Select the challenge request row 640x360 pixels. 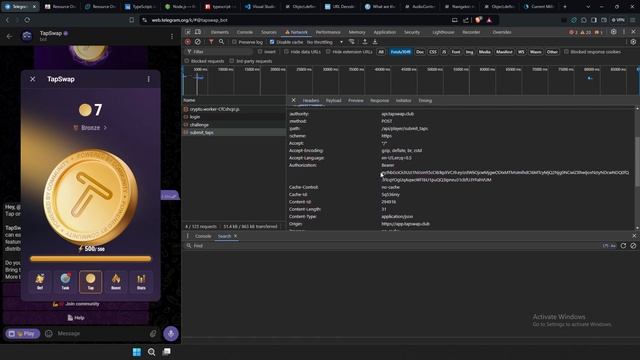point(234,124)
